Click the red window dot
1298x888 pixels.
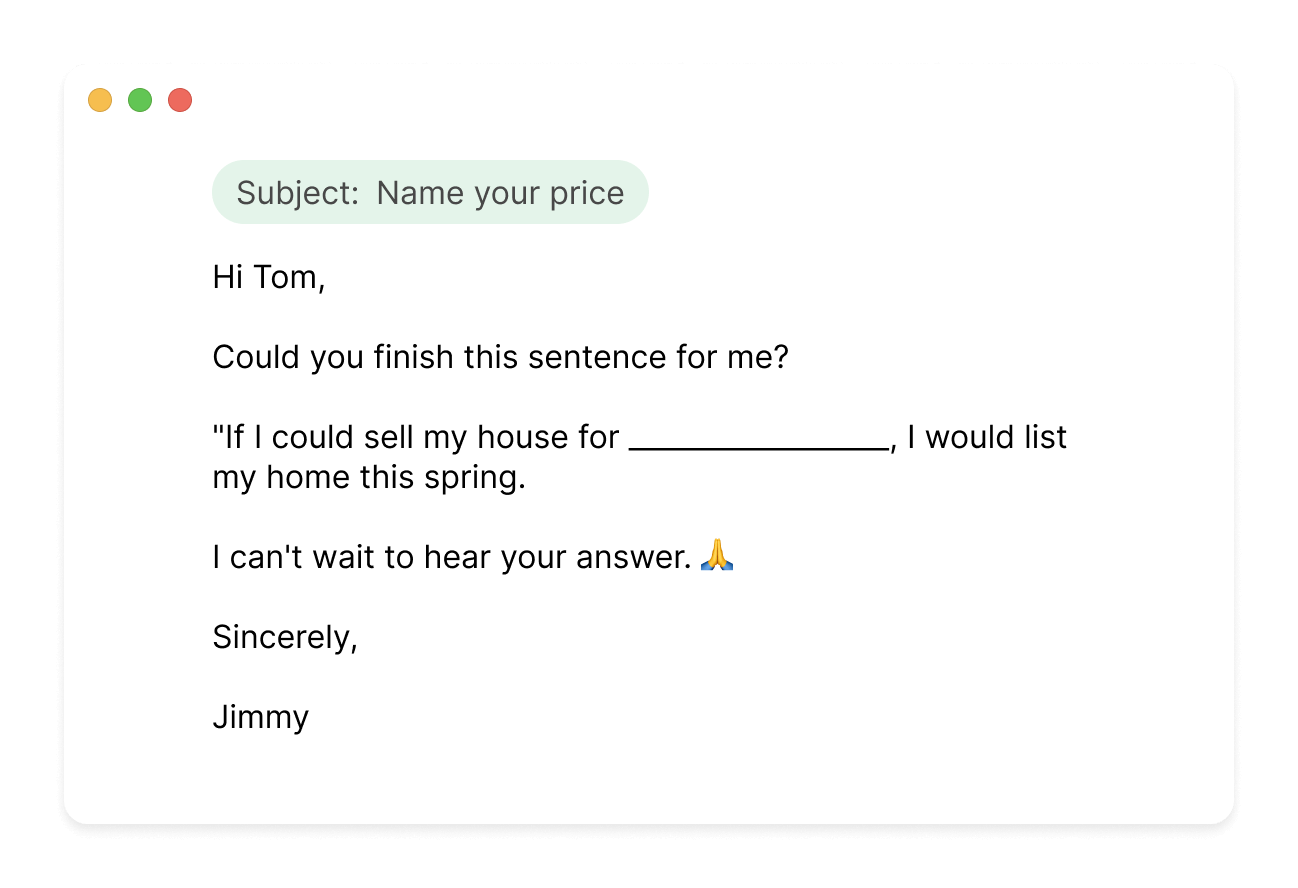click(x=180, y=100)
